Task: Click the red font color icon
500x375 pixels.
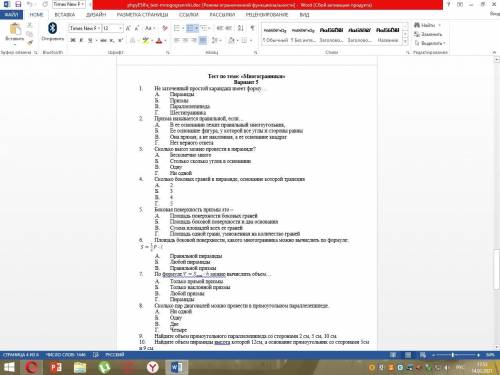Action: pyautogui.click(x=159, y=41)
